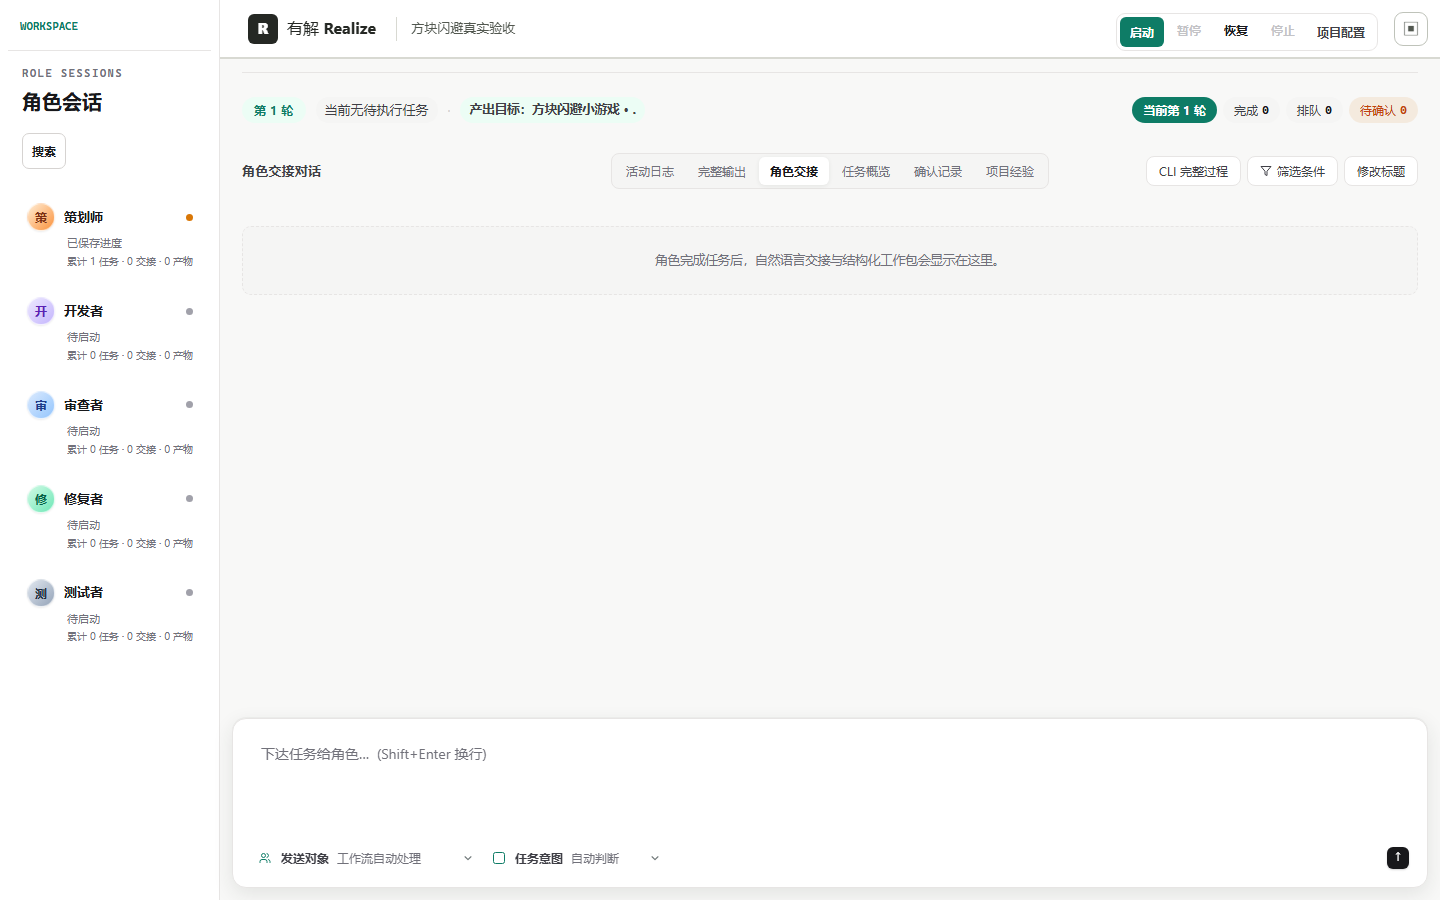Click the gray status dot for 测试者

(189, 593)
